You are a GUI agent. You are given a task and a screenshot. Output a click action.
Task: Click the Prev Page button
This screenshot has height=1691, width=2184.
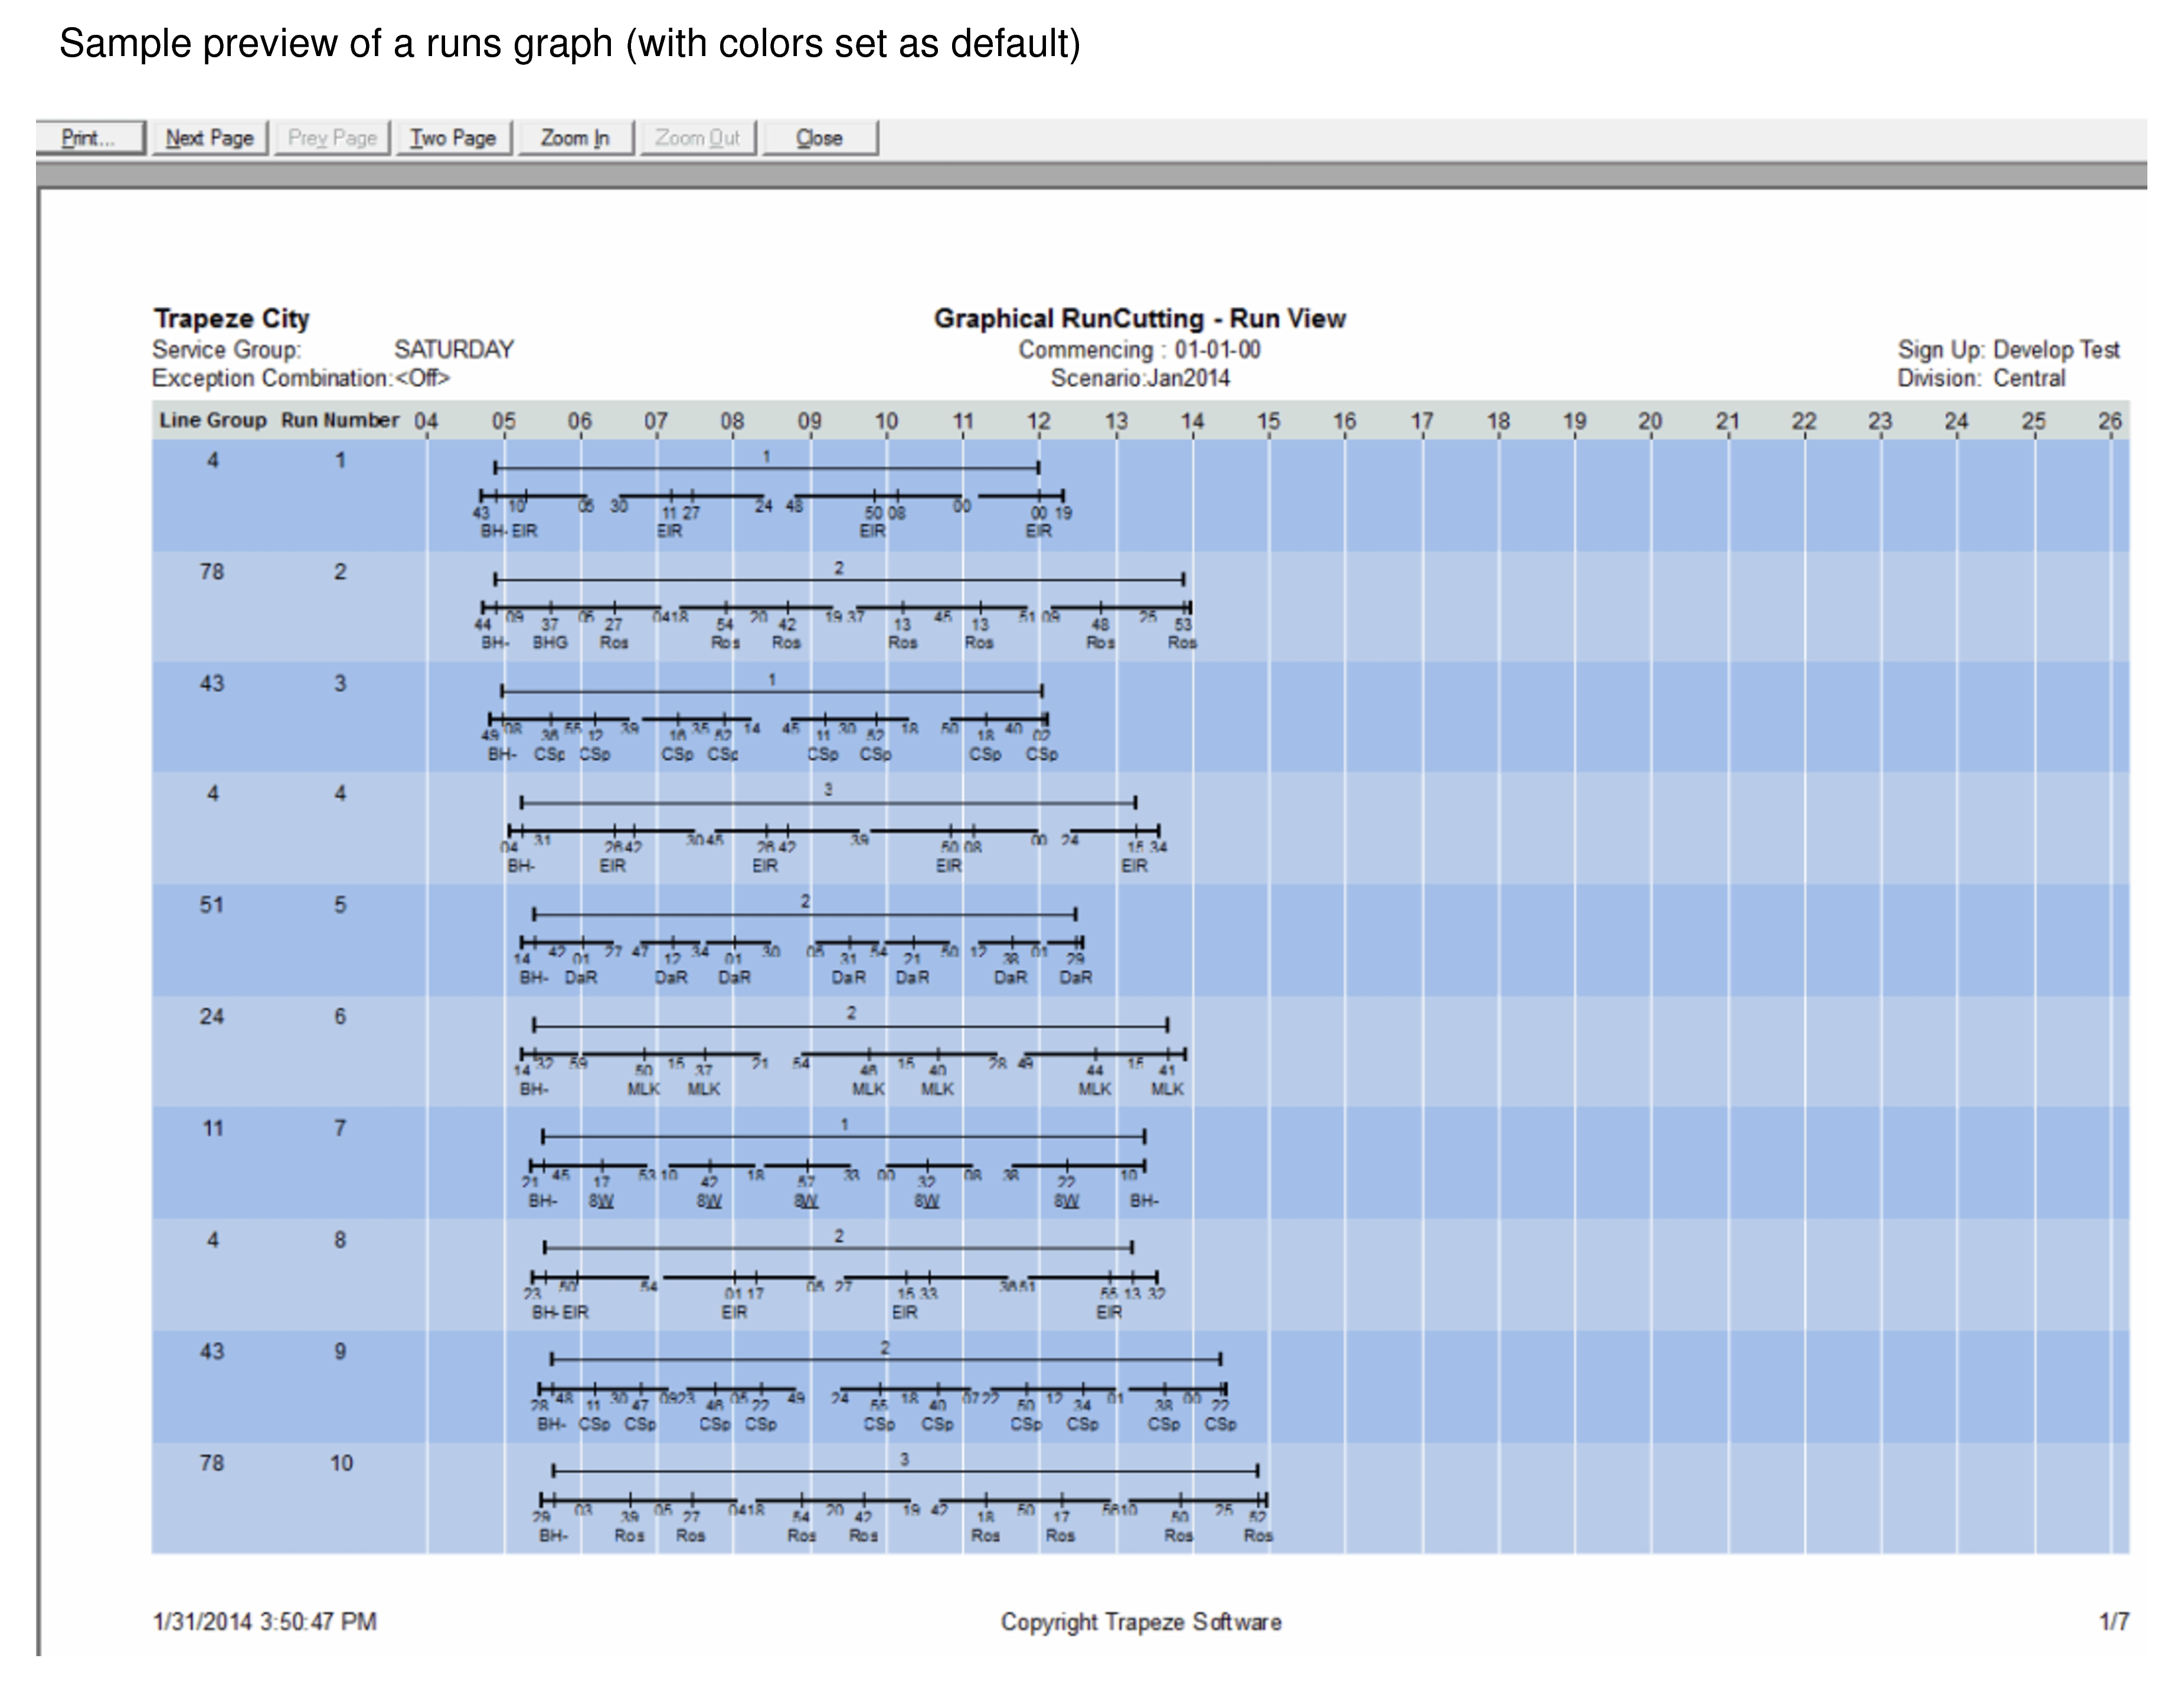click(x=332, y=137)
